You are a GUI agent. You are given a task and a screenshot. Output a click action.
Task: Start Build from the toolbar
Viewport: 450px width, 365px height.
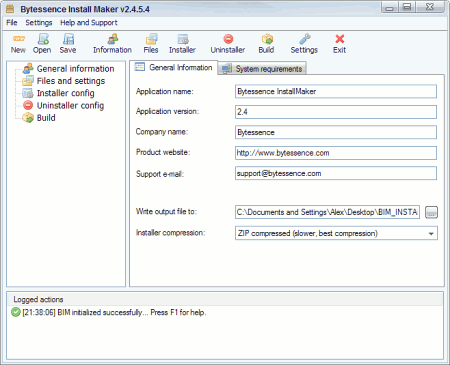pyautogui.click(x=267, y=44)
